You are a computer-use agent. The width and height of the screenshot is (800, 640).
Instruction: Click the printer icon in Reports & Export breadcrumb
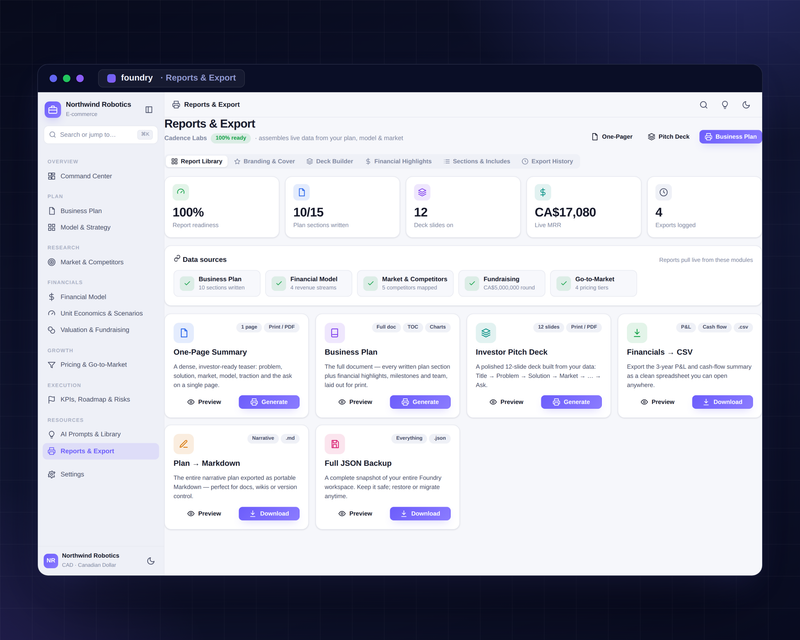176,105
